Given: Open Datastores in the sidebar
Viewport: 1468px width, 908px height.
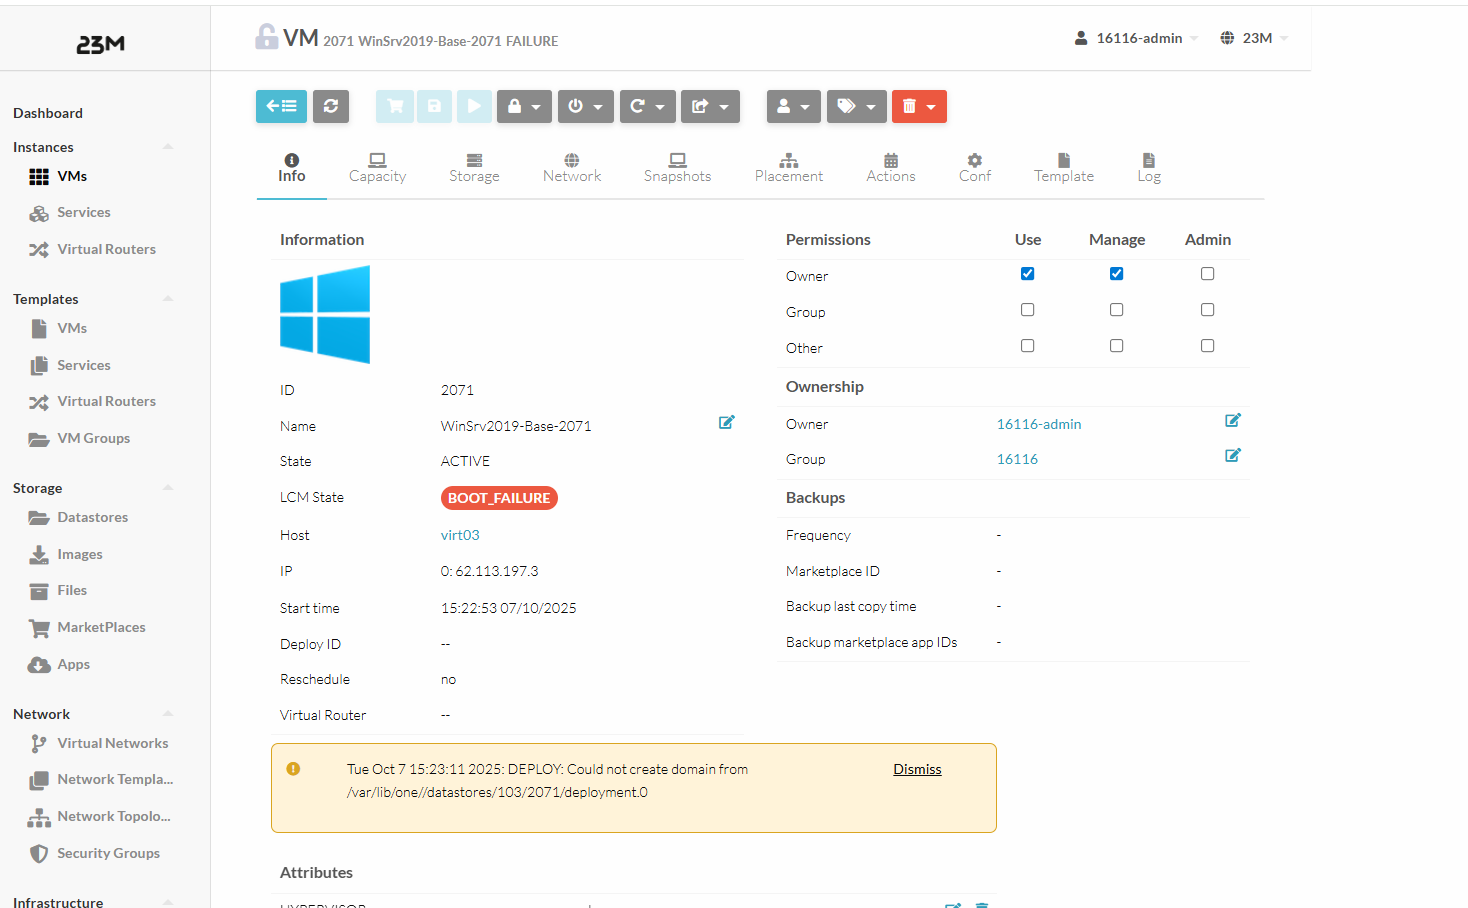Looking at the screenshot, I should pos(92,518).
